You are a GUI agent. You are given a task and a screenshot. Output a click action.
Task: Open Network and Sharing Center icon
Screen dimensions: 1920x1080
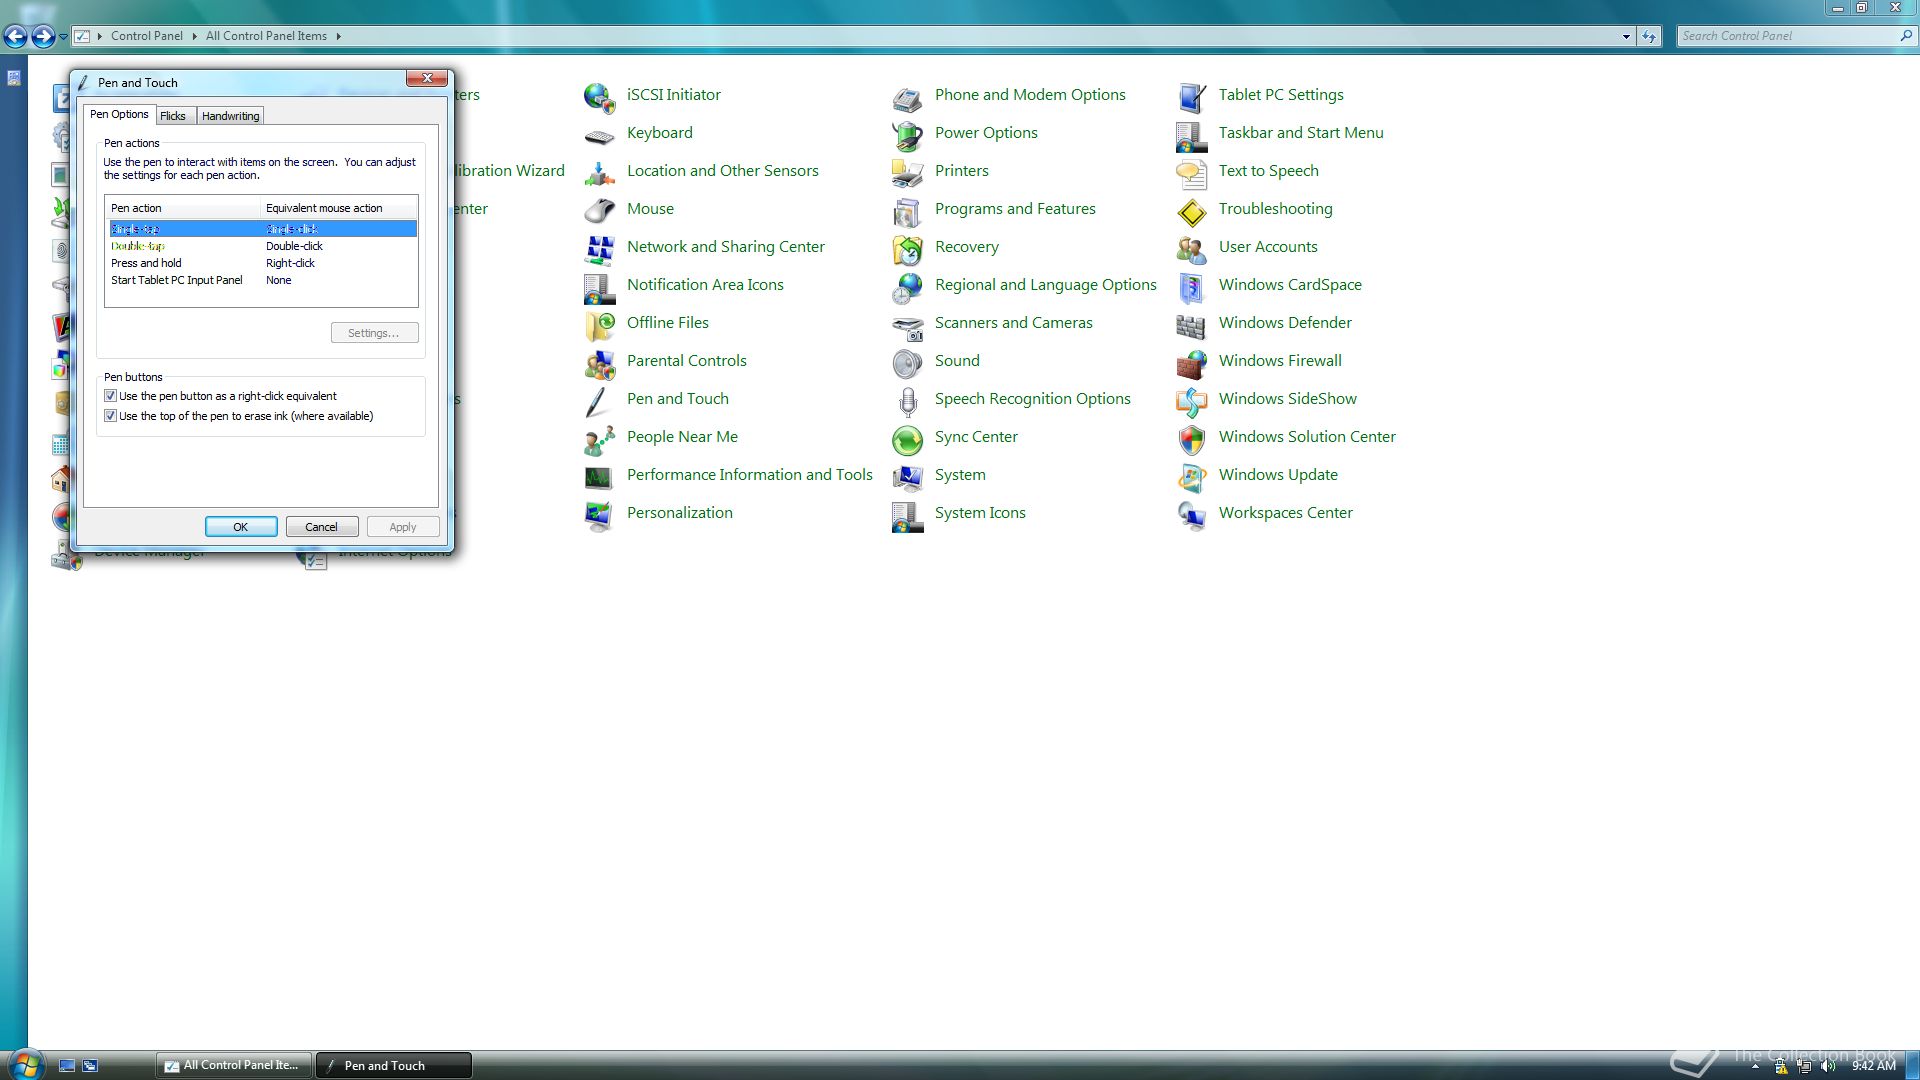click(x=599, y=249)
